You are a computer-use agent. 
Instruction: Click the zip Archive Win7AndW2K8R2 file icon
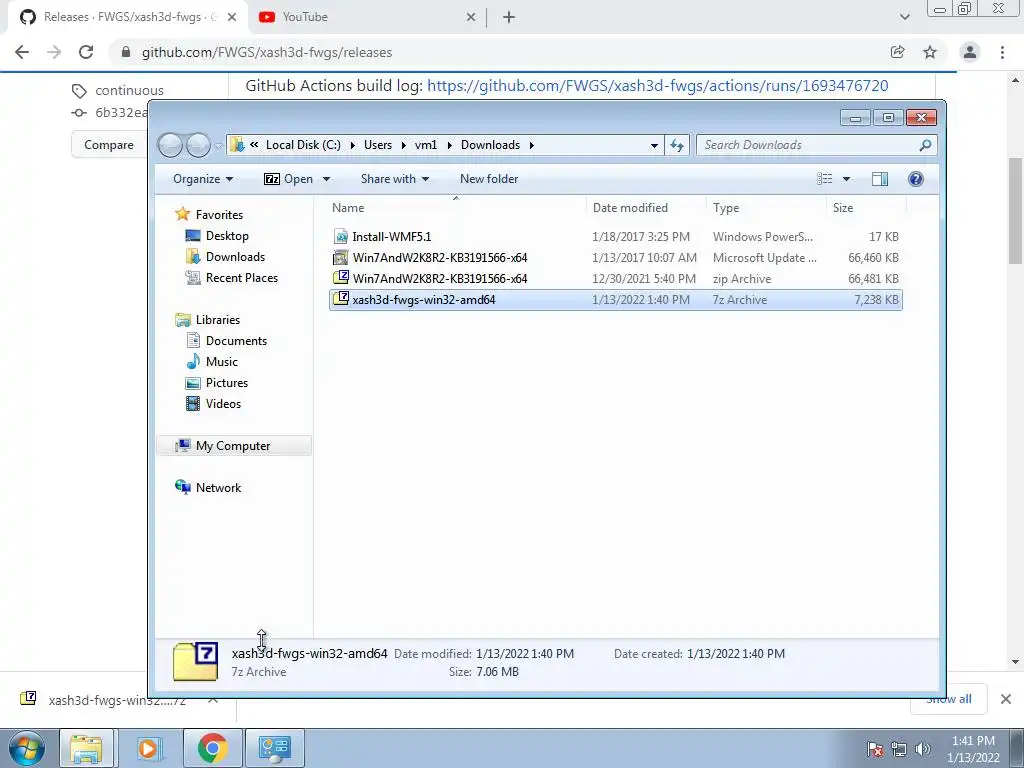point(340,278)
